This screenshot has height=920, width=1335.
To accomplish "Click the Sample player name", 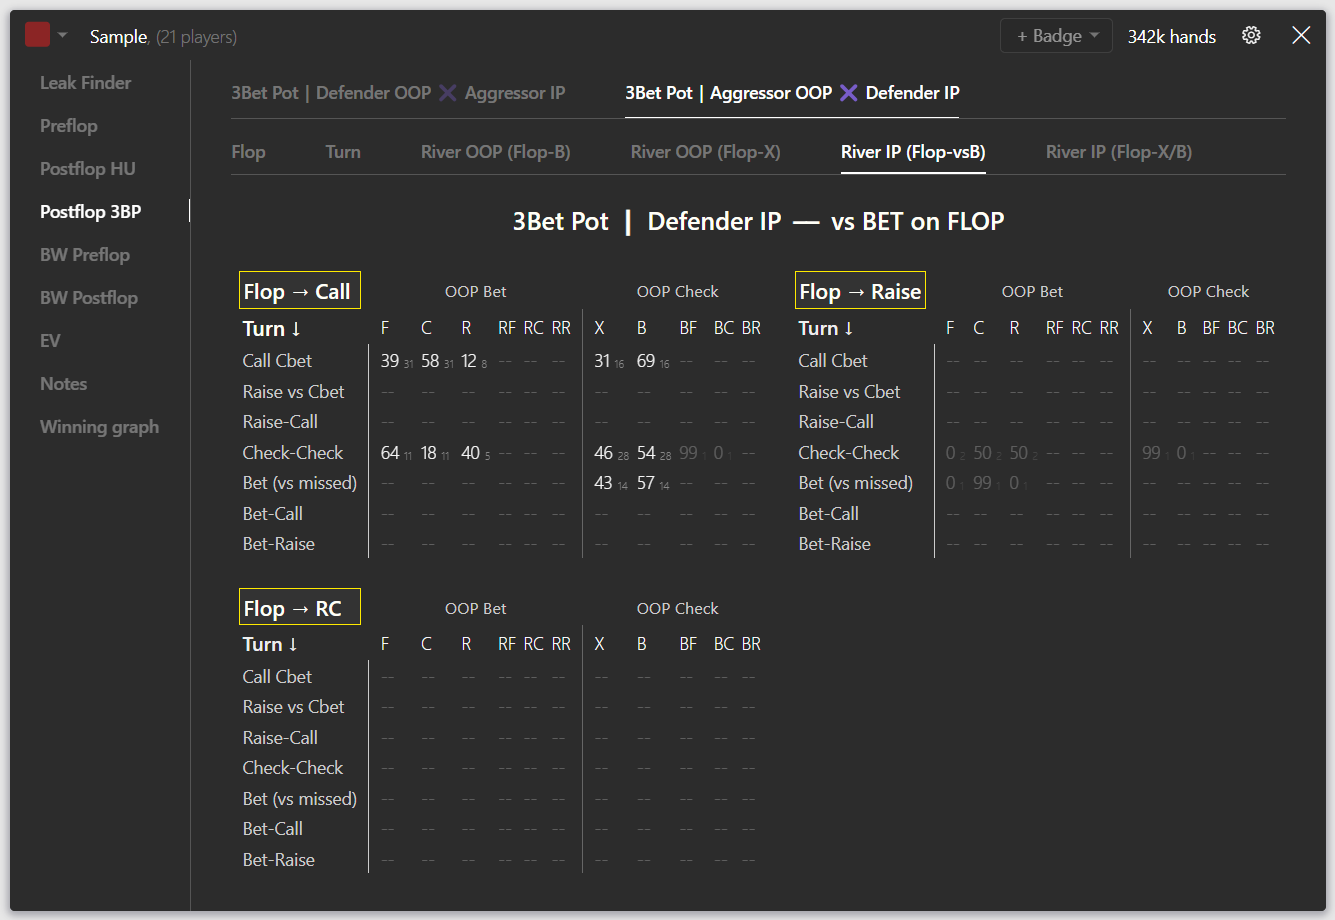I will point(118,37).
